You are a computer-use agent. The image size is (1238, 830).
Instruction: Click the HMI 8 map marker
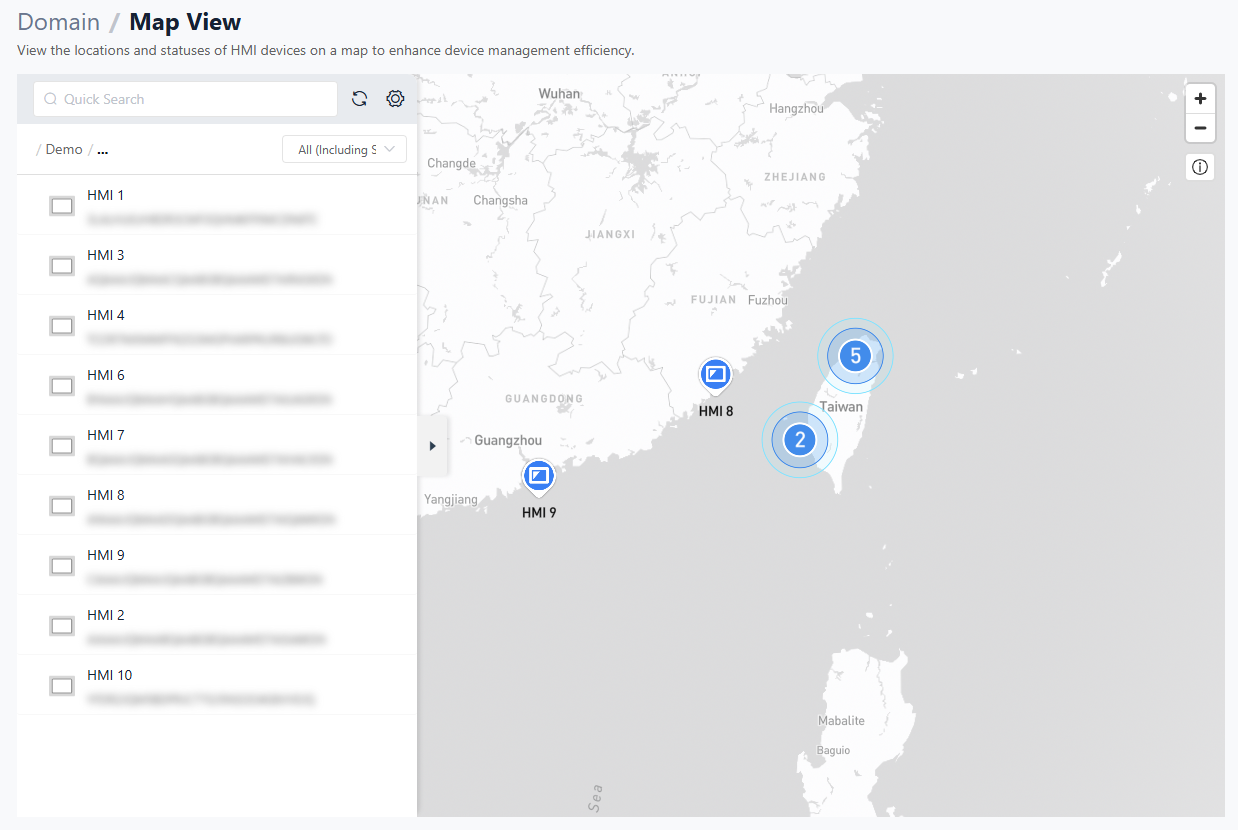coord(715,377)
